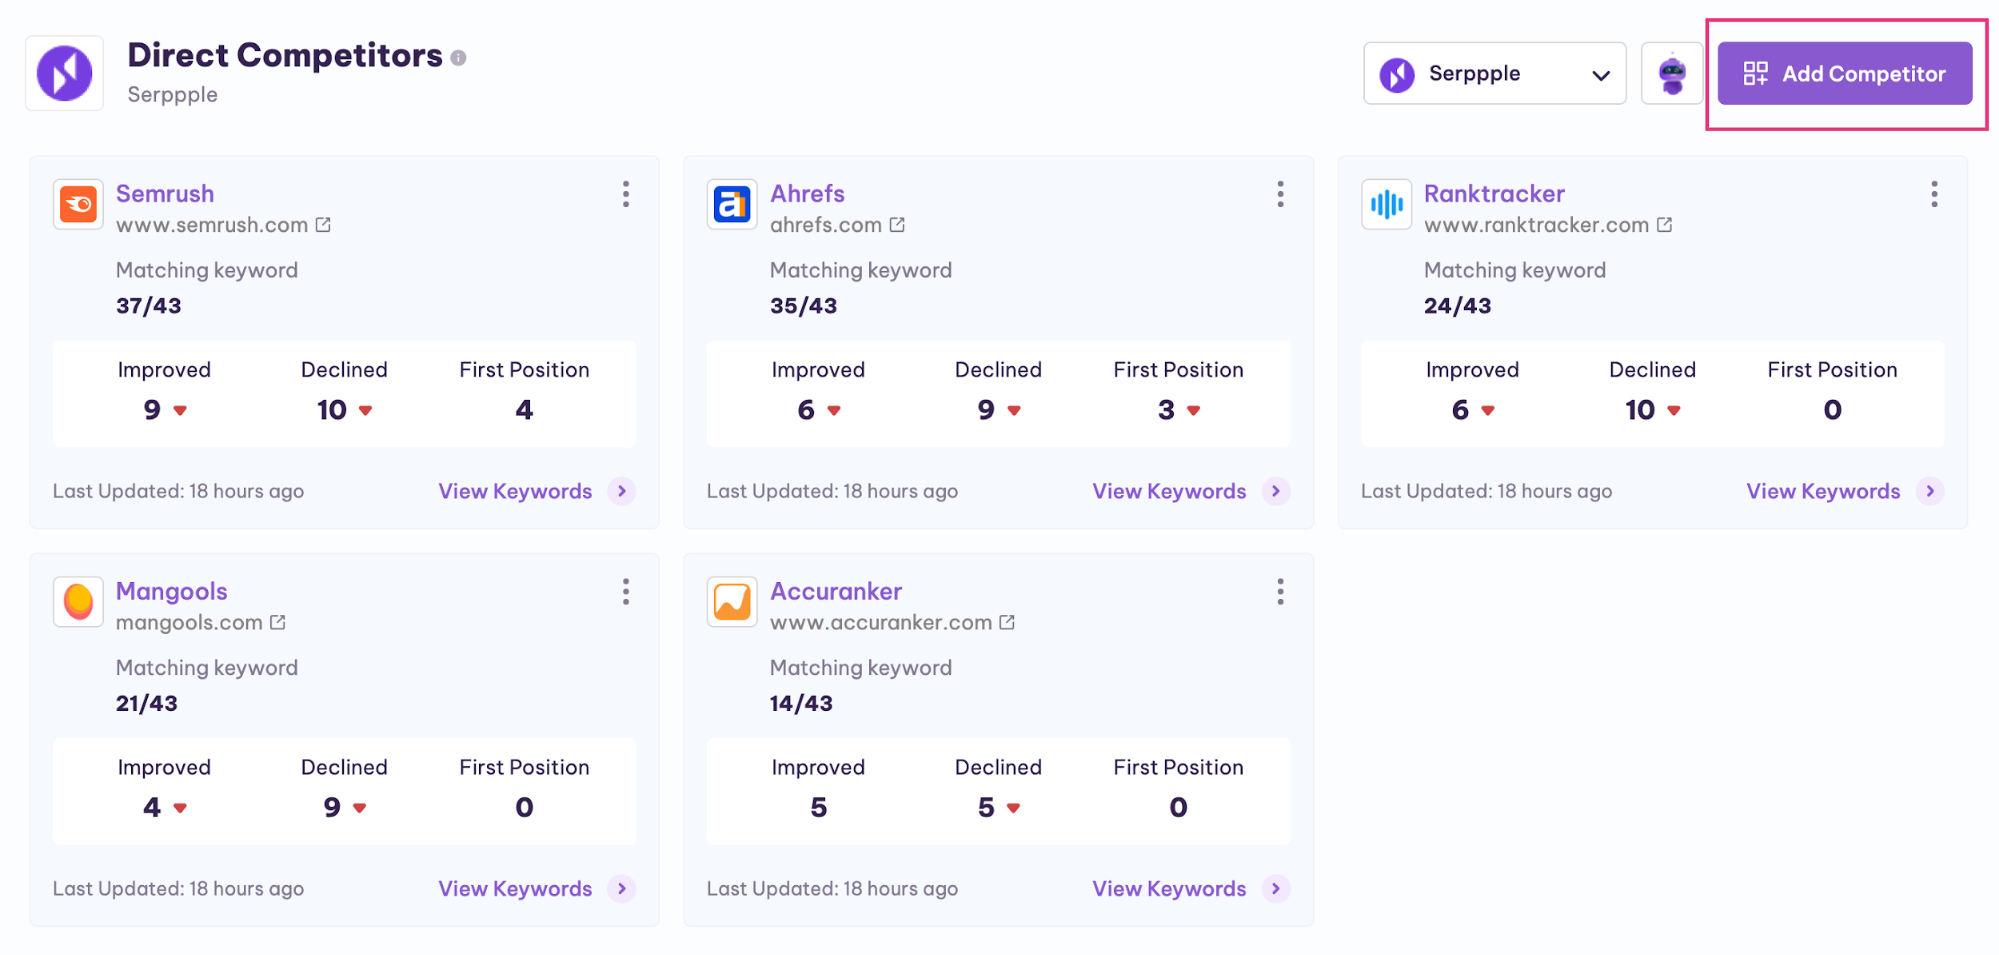The width and height of the screenshot is (1999, 955).
Task: Click the 24/43 matching keyword value
Action: point(1457,306)
